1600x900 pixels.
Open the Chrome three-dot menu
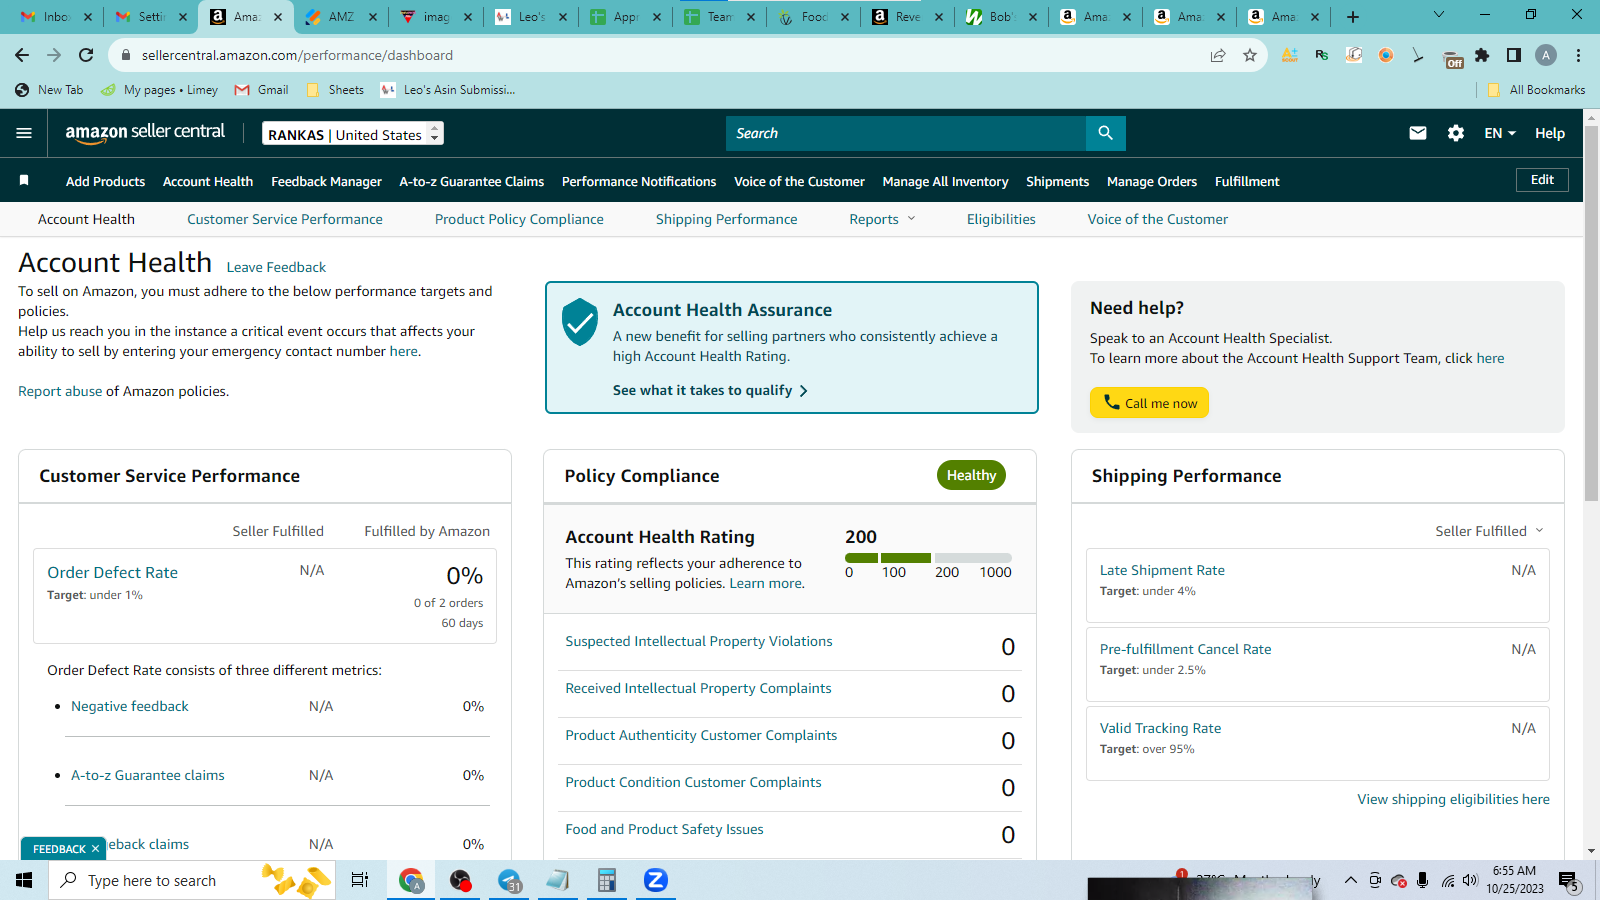click(x=1578, y=55)
